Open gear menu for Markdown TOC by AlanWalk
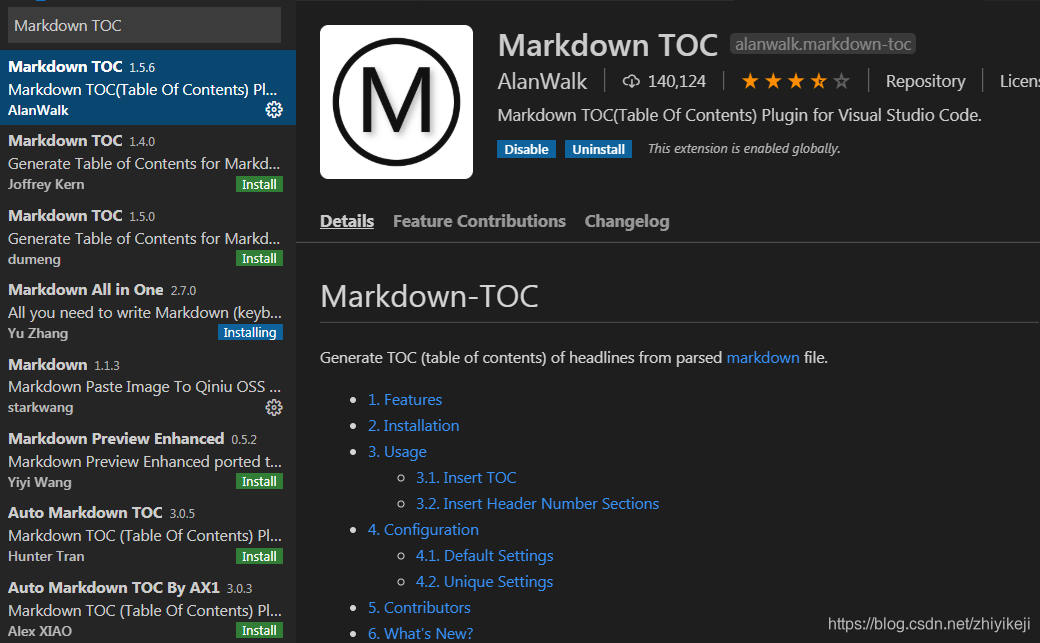 click(x=274, y=110)
